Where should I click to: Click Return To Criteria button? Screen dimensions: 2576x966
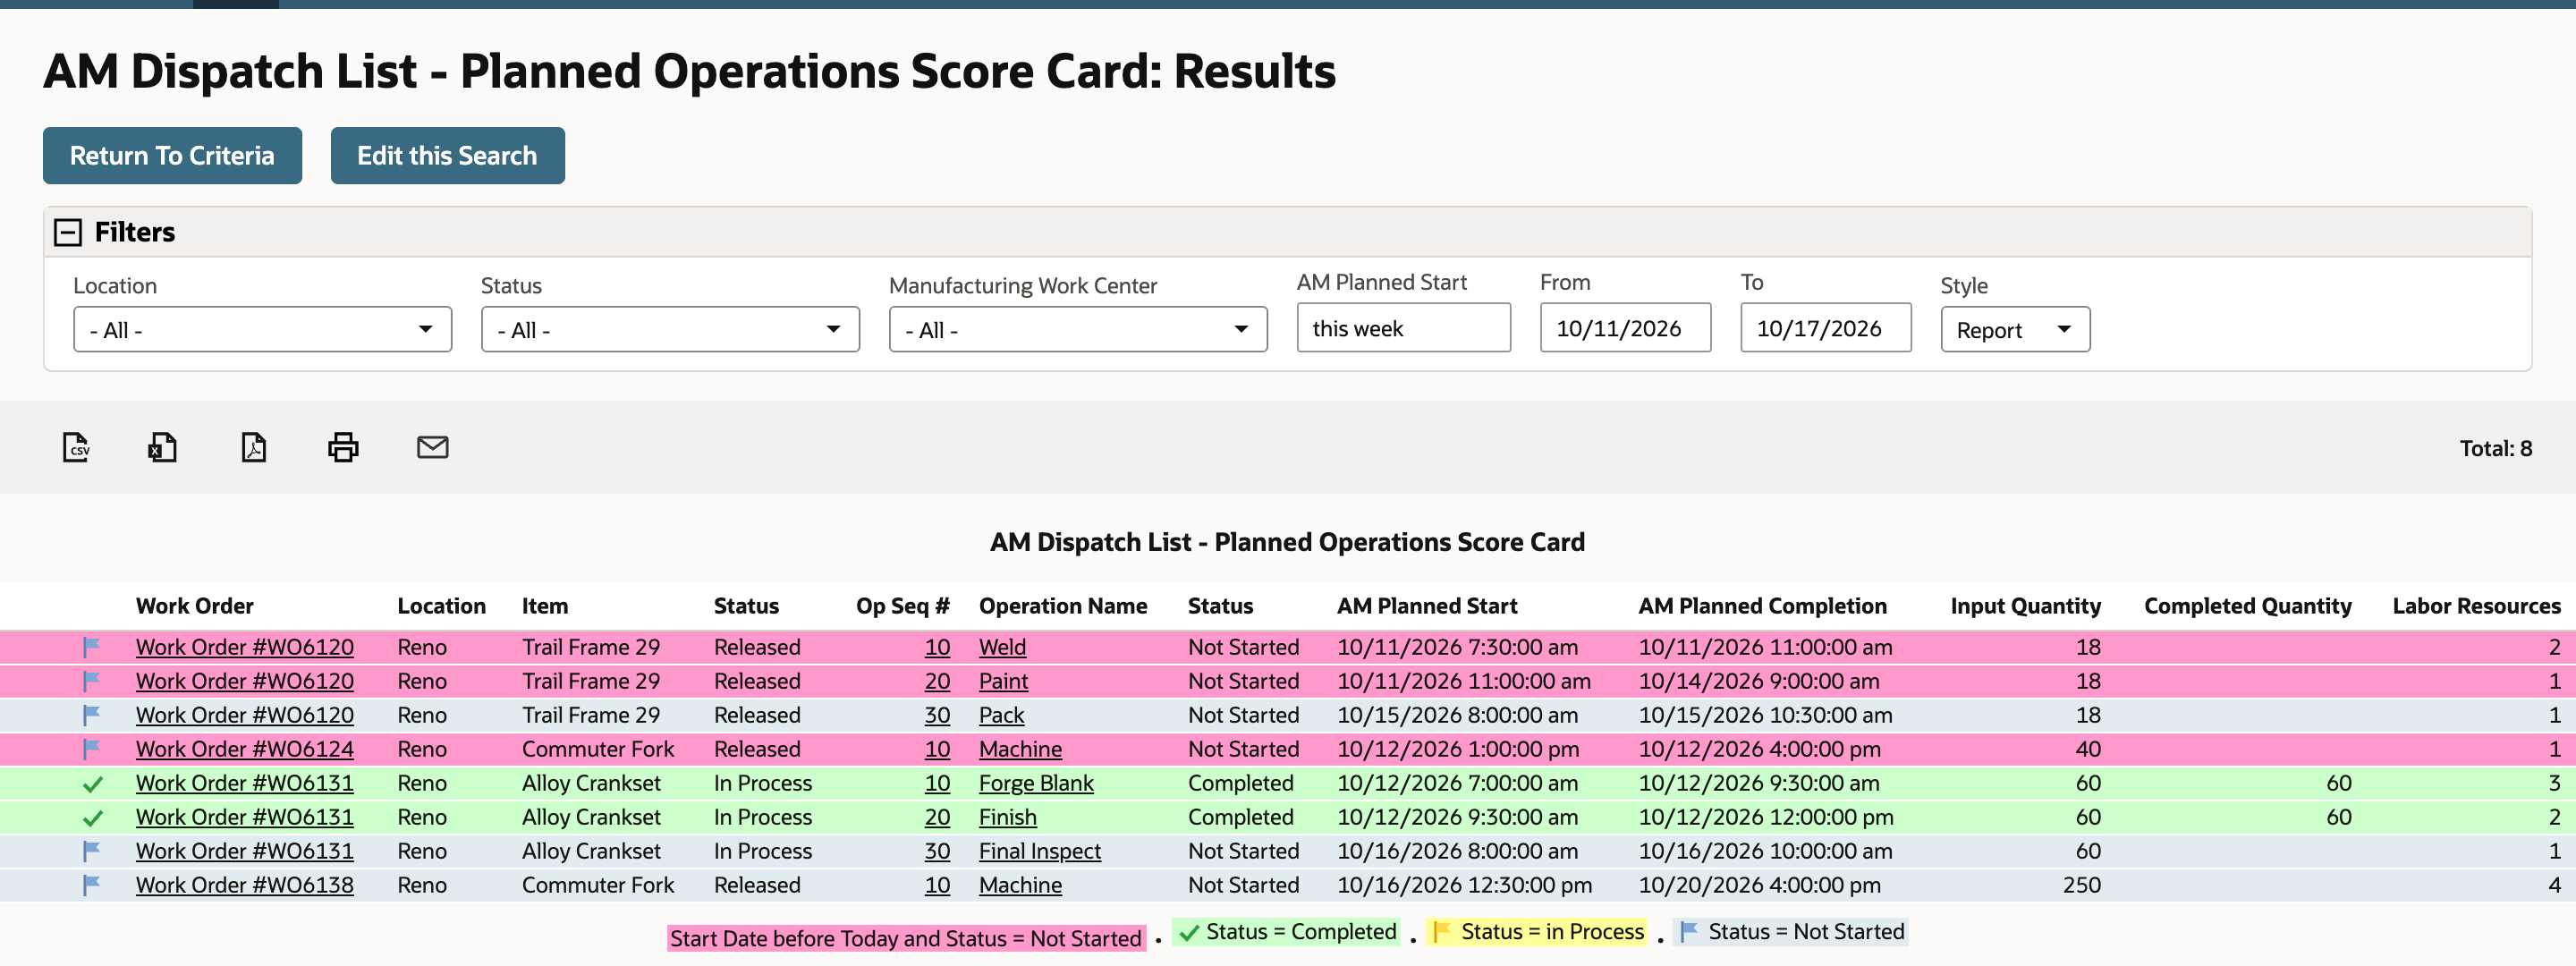[172, 156]
